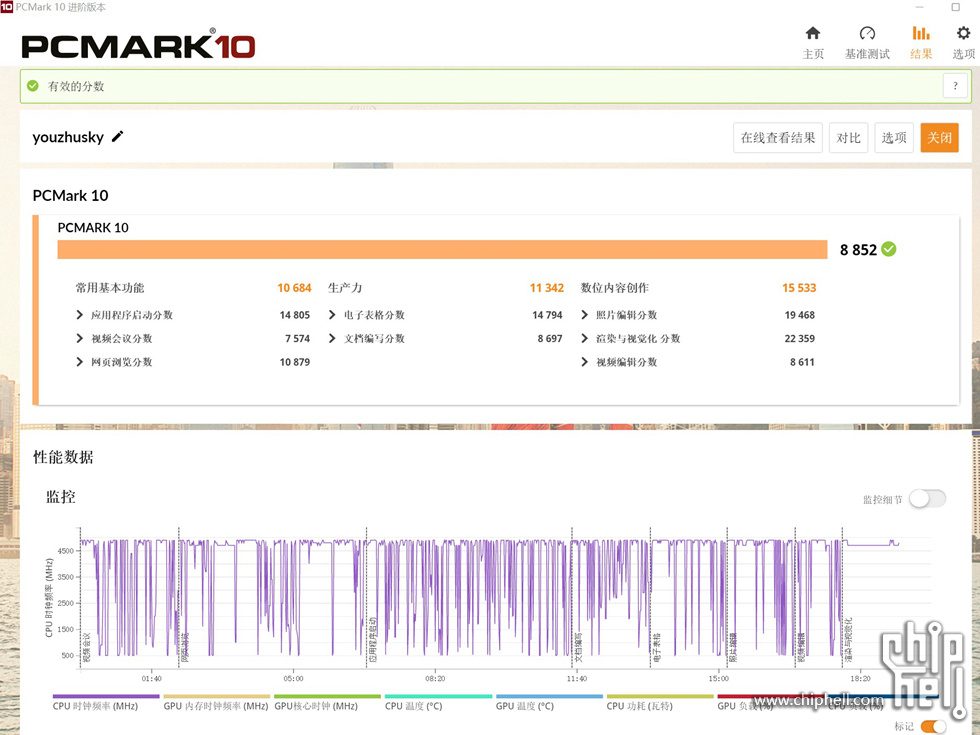The width and height of the screenshot is (980, 735).
Task: Expand 文档编写分数 row
Action: coord(332,338)
